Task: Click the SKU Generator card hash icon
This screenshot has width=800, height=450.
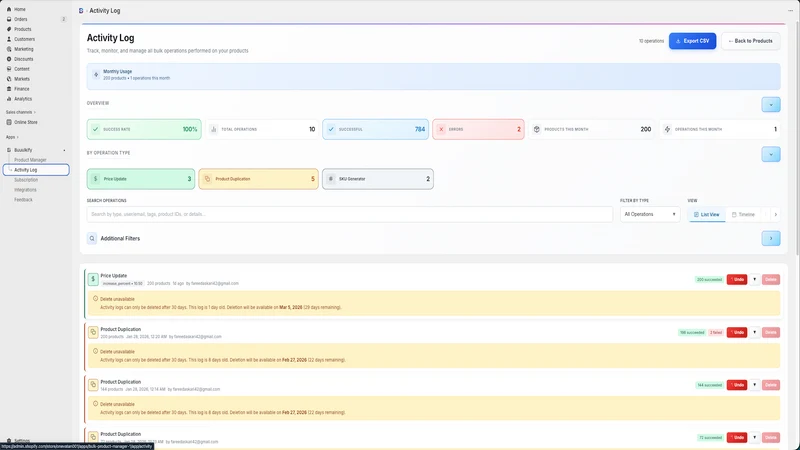Action: (331, 179)
